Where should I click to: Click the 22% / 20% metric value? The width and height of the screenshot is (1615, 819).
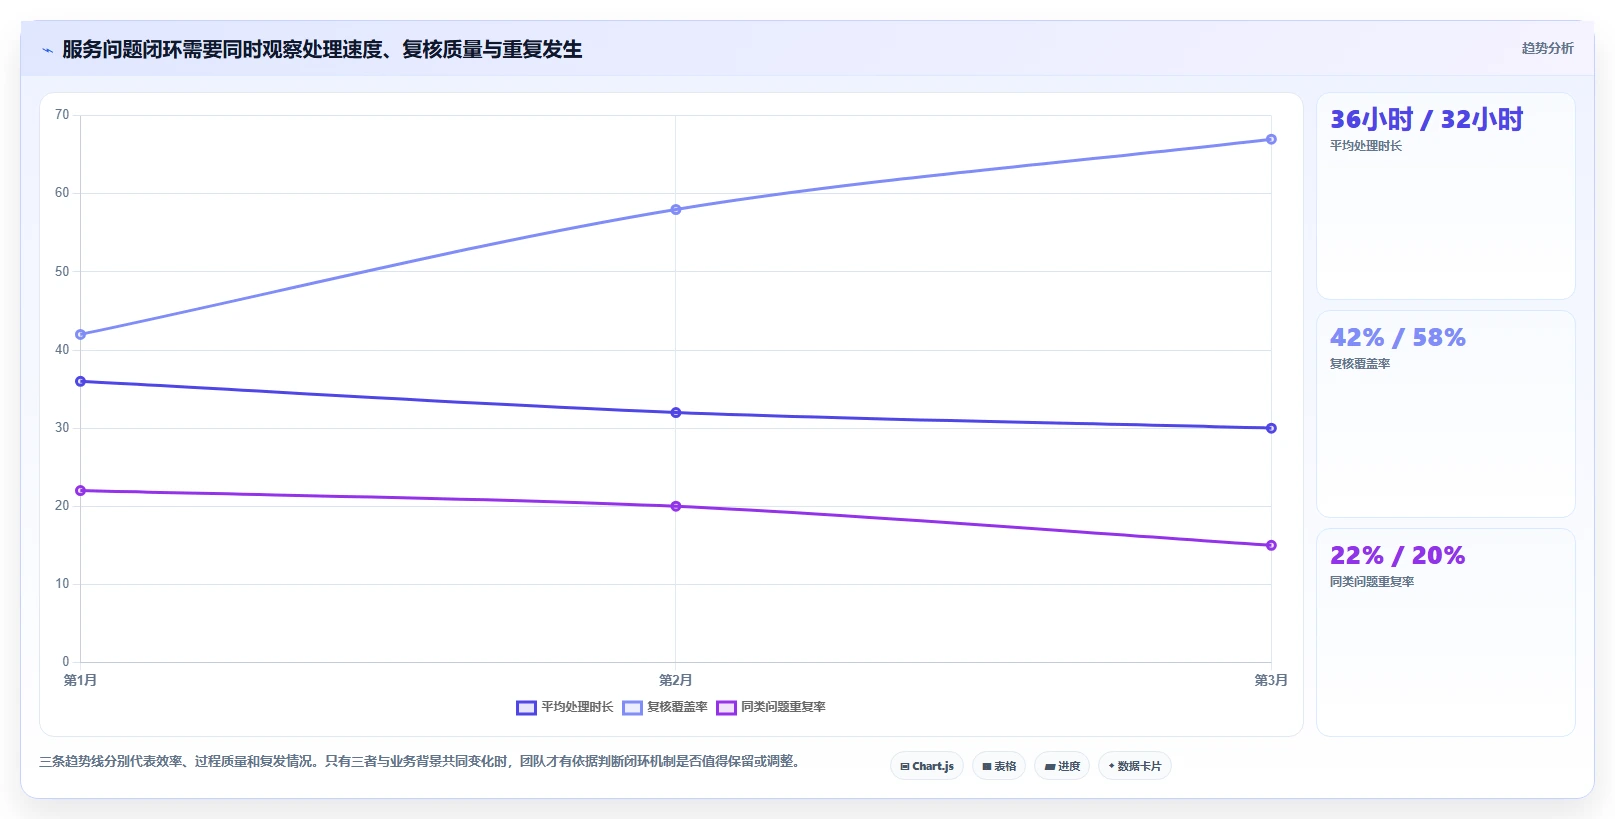tap(1397, 556)
